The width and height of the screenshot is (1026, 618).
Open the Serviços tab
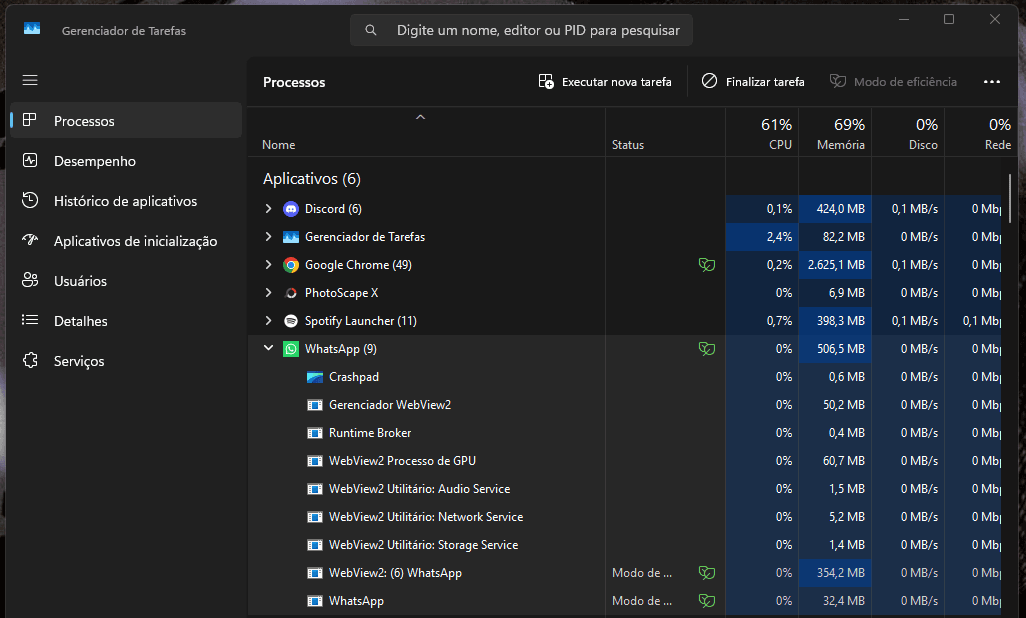click(x=126, y=361)
